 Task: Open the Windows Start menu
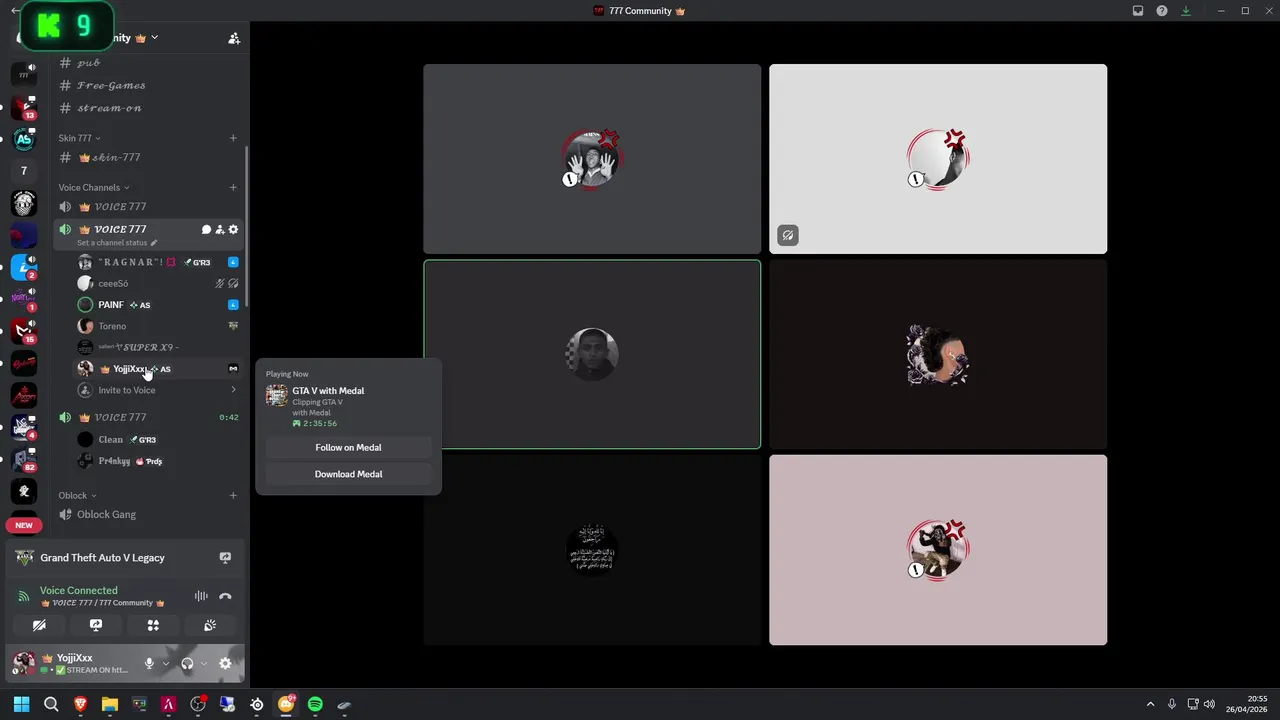21,704
